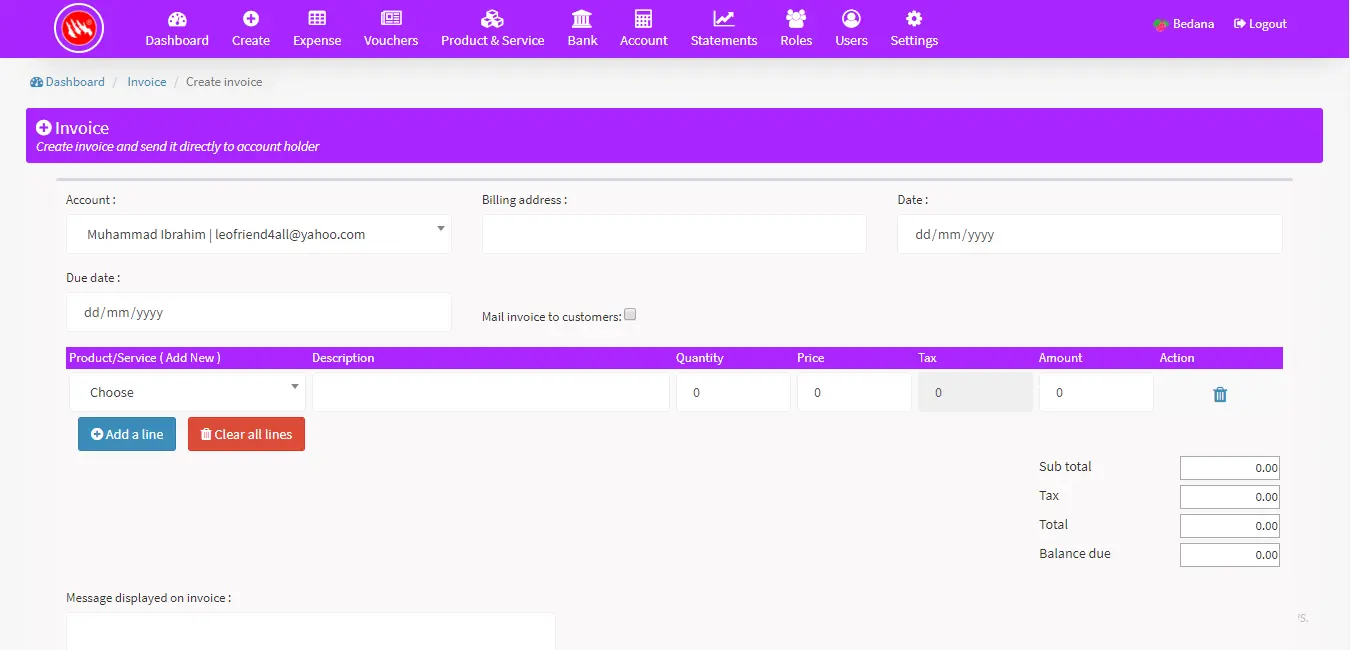
Task: Go to the Vouchers page
Action: [391, 29]
